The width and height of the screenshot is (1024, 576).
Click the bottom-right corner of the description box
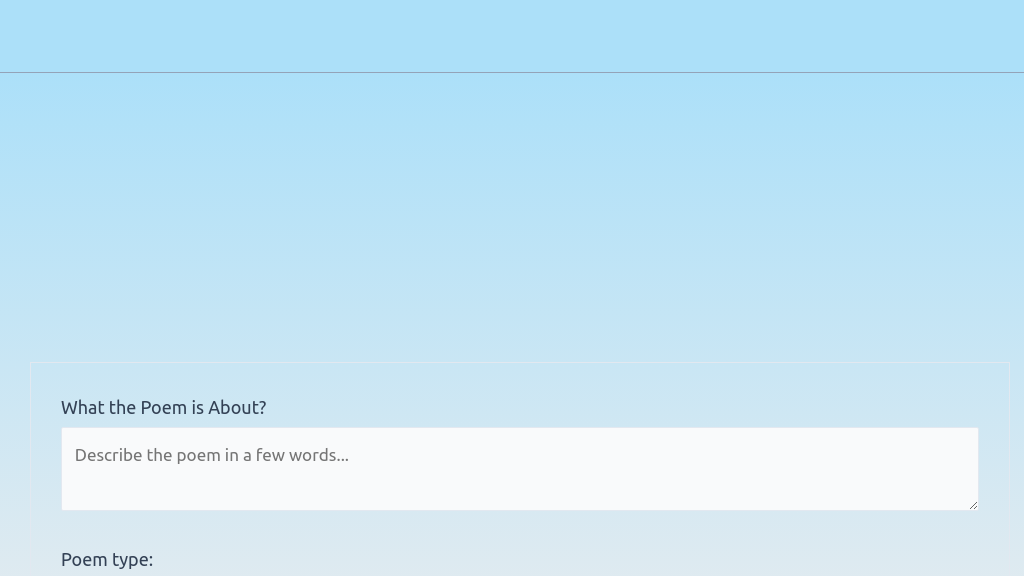pos(977,507)
